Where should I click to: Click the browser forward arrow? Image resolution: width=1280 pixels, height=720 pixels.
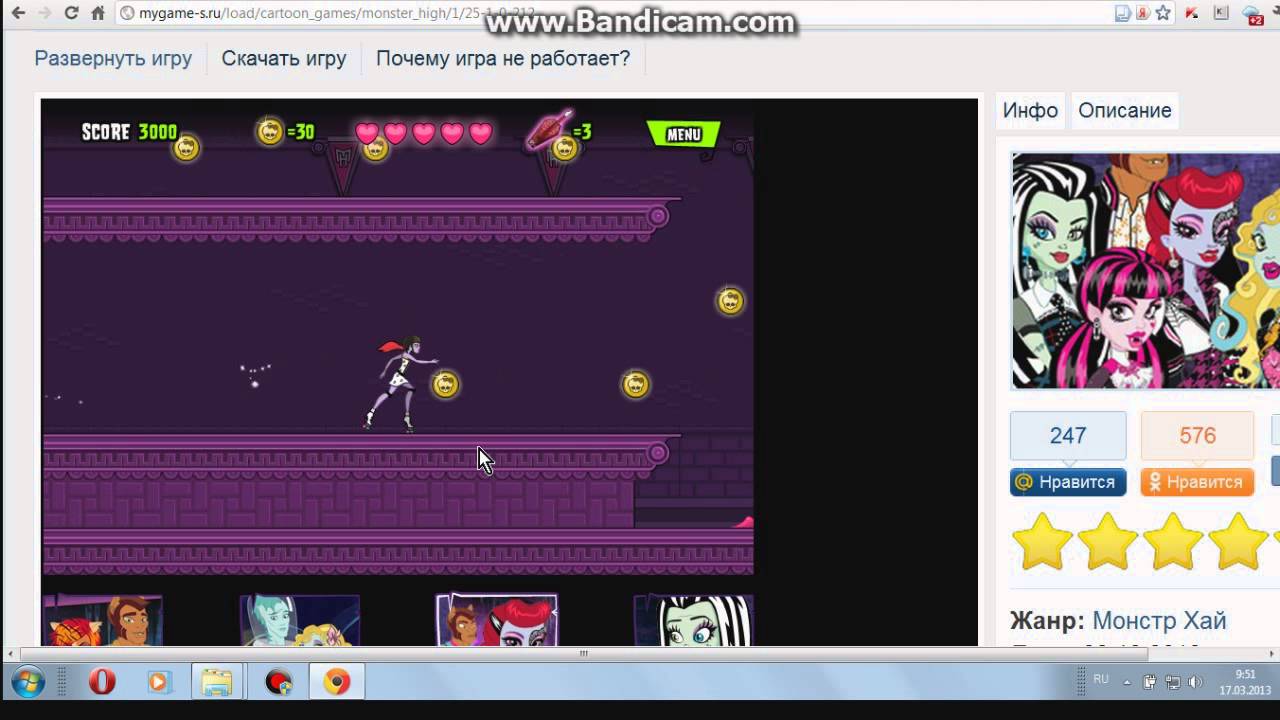coord(44,14)
